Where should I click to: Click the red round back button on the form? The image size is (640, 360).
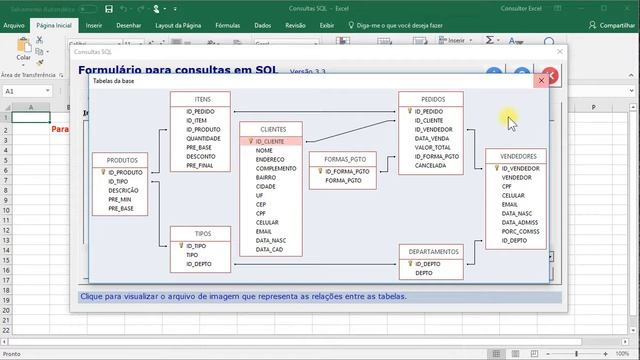pos(551,75)
